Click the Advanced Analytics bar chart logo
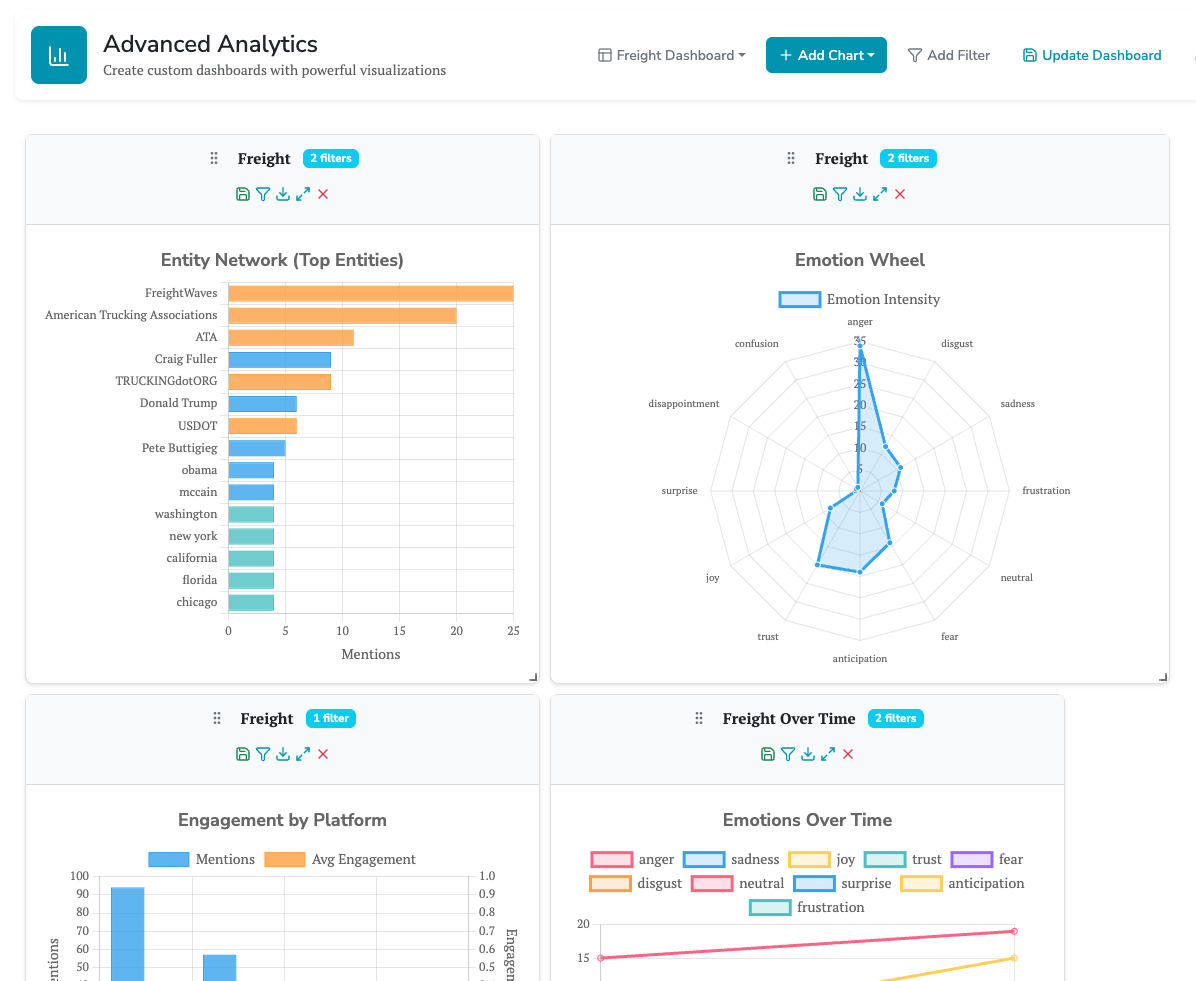Image resolution: width=1196 pixels, height=981 pixels. [59, 55]
